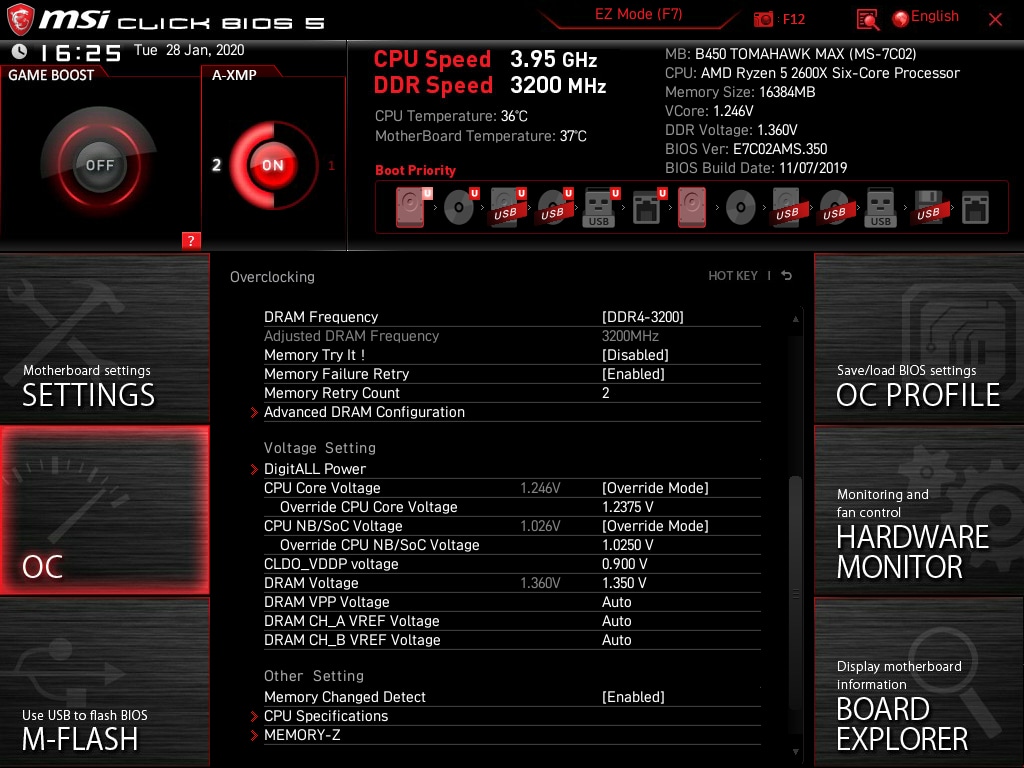
Task: Edit DRAM CH_A VREF Voltage Auto value
Action: click(x=616, y=620)
